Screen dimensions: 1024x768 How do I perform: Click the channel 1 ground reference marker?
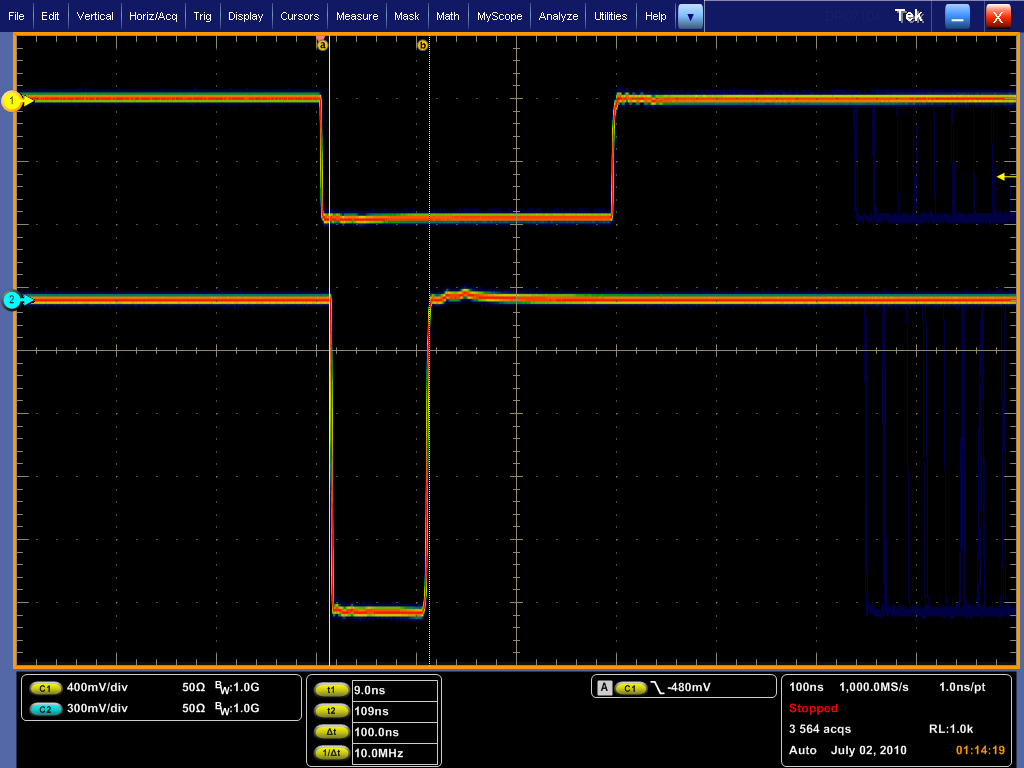tap(13, 100)
